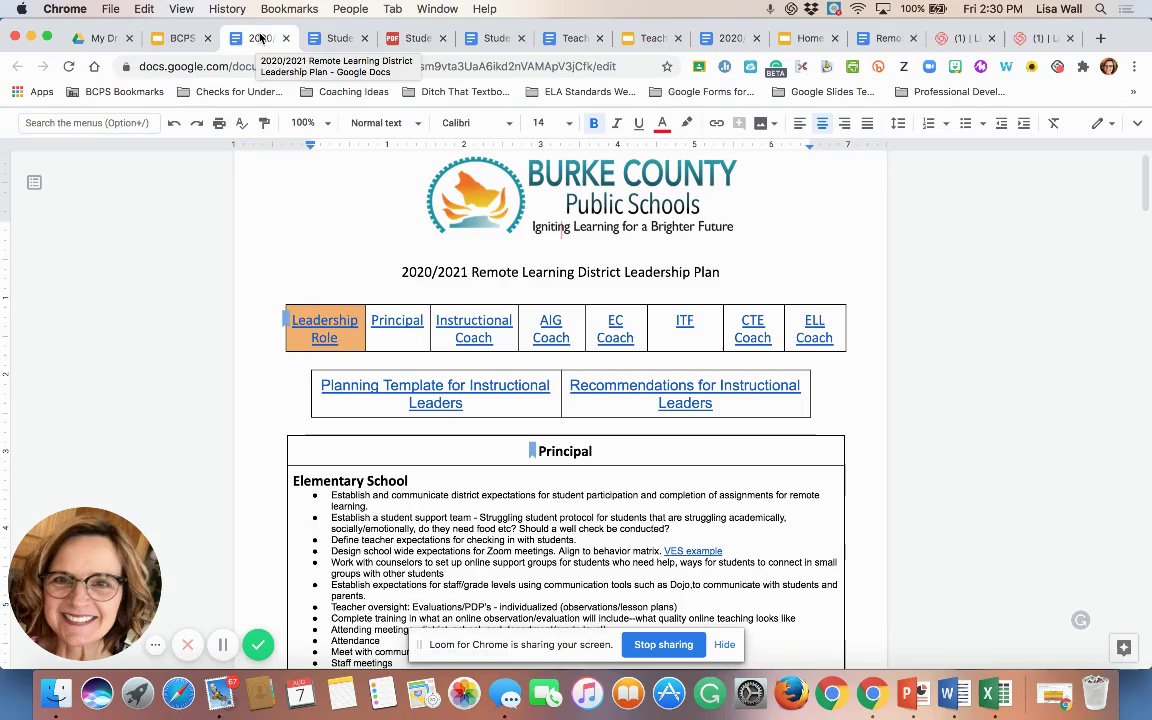Follow the Leadership Role link
Screen dimensions: 1152x720
coord(325,329)
